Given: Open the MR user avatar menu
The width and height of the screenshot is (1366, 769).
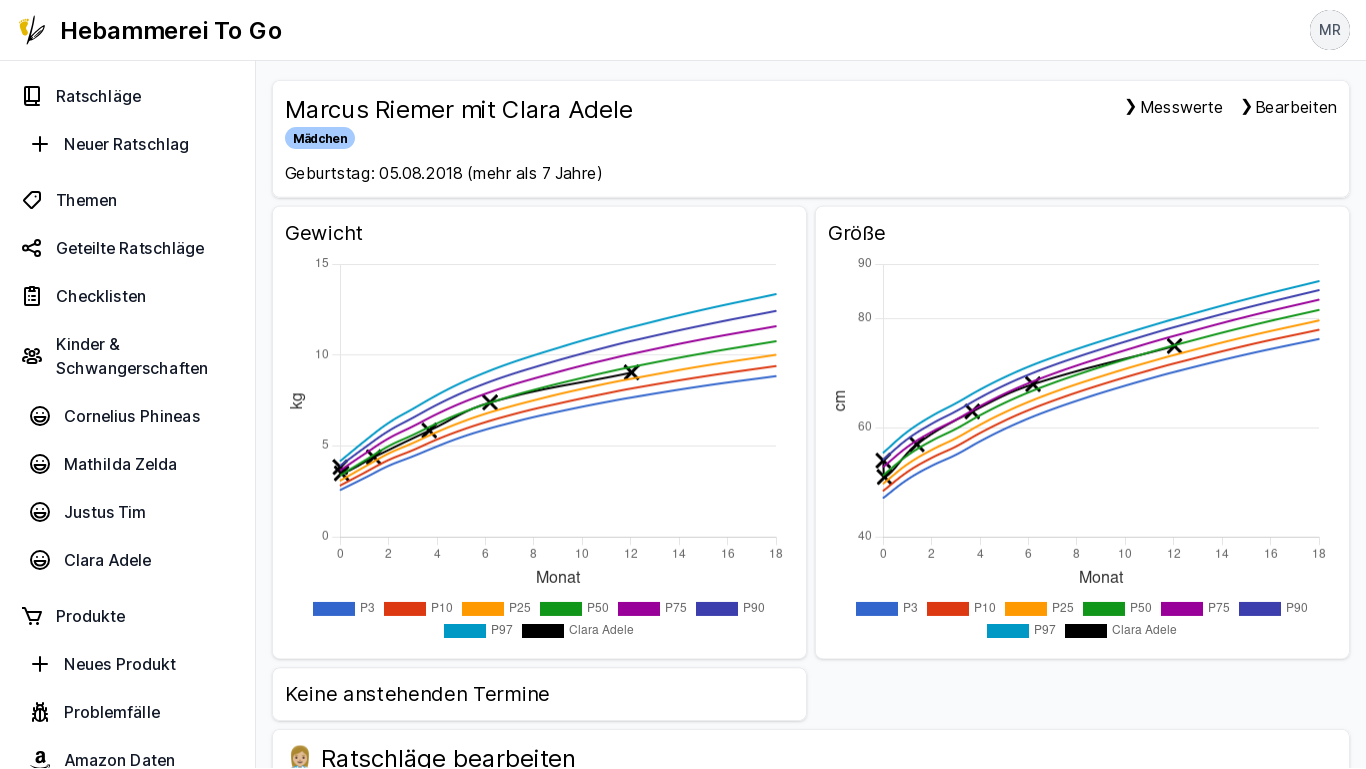Looking at the screenshot, I should 1329,30.
